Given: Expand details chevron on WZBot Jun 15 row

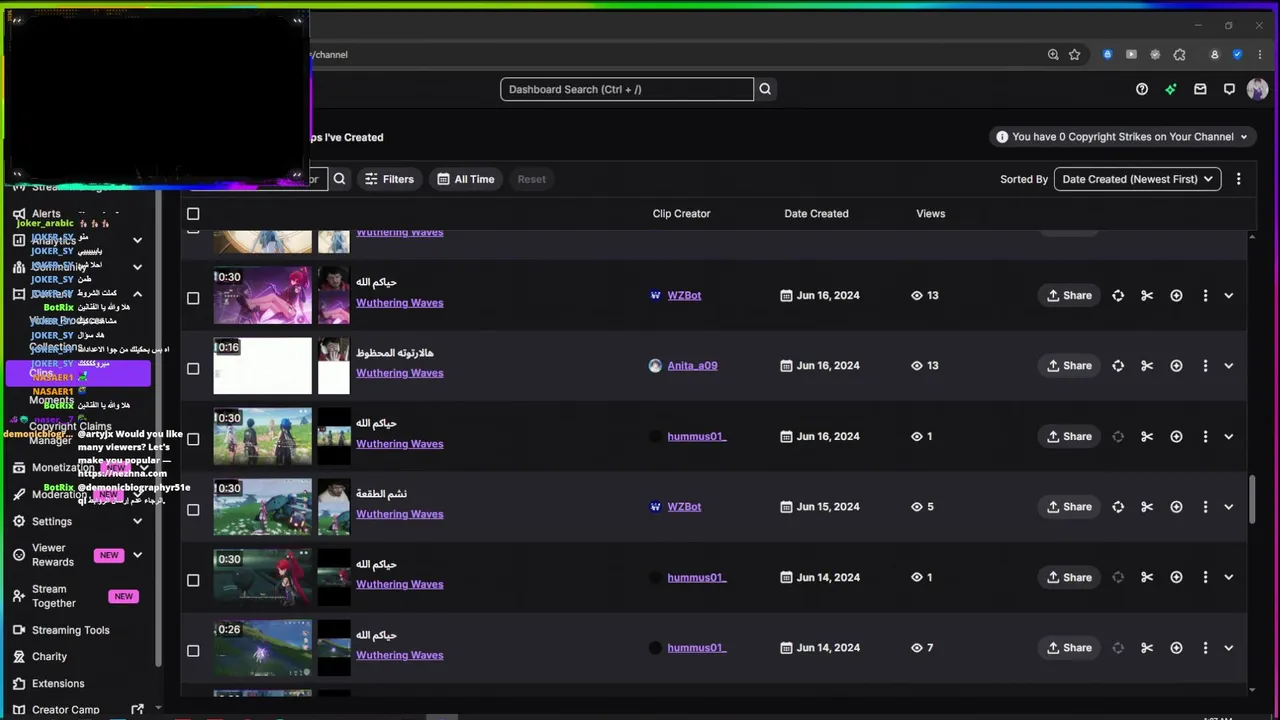Looking at the screenshot, I should 1229,507.
